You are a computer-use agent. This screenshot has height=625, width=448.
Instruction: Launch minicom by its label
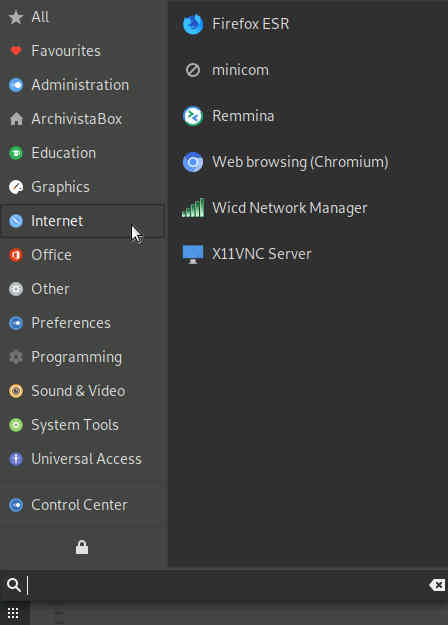(240, 70)
